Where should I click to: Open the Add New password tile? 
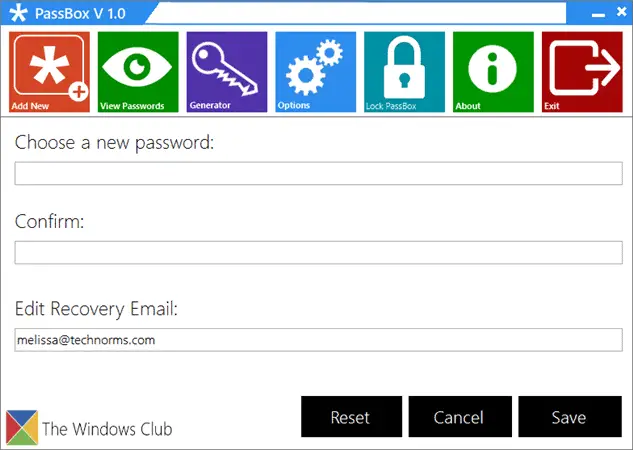point(49,72)
